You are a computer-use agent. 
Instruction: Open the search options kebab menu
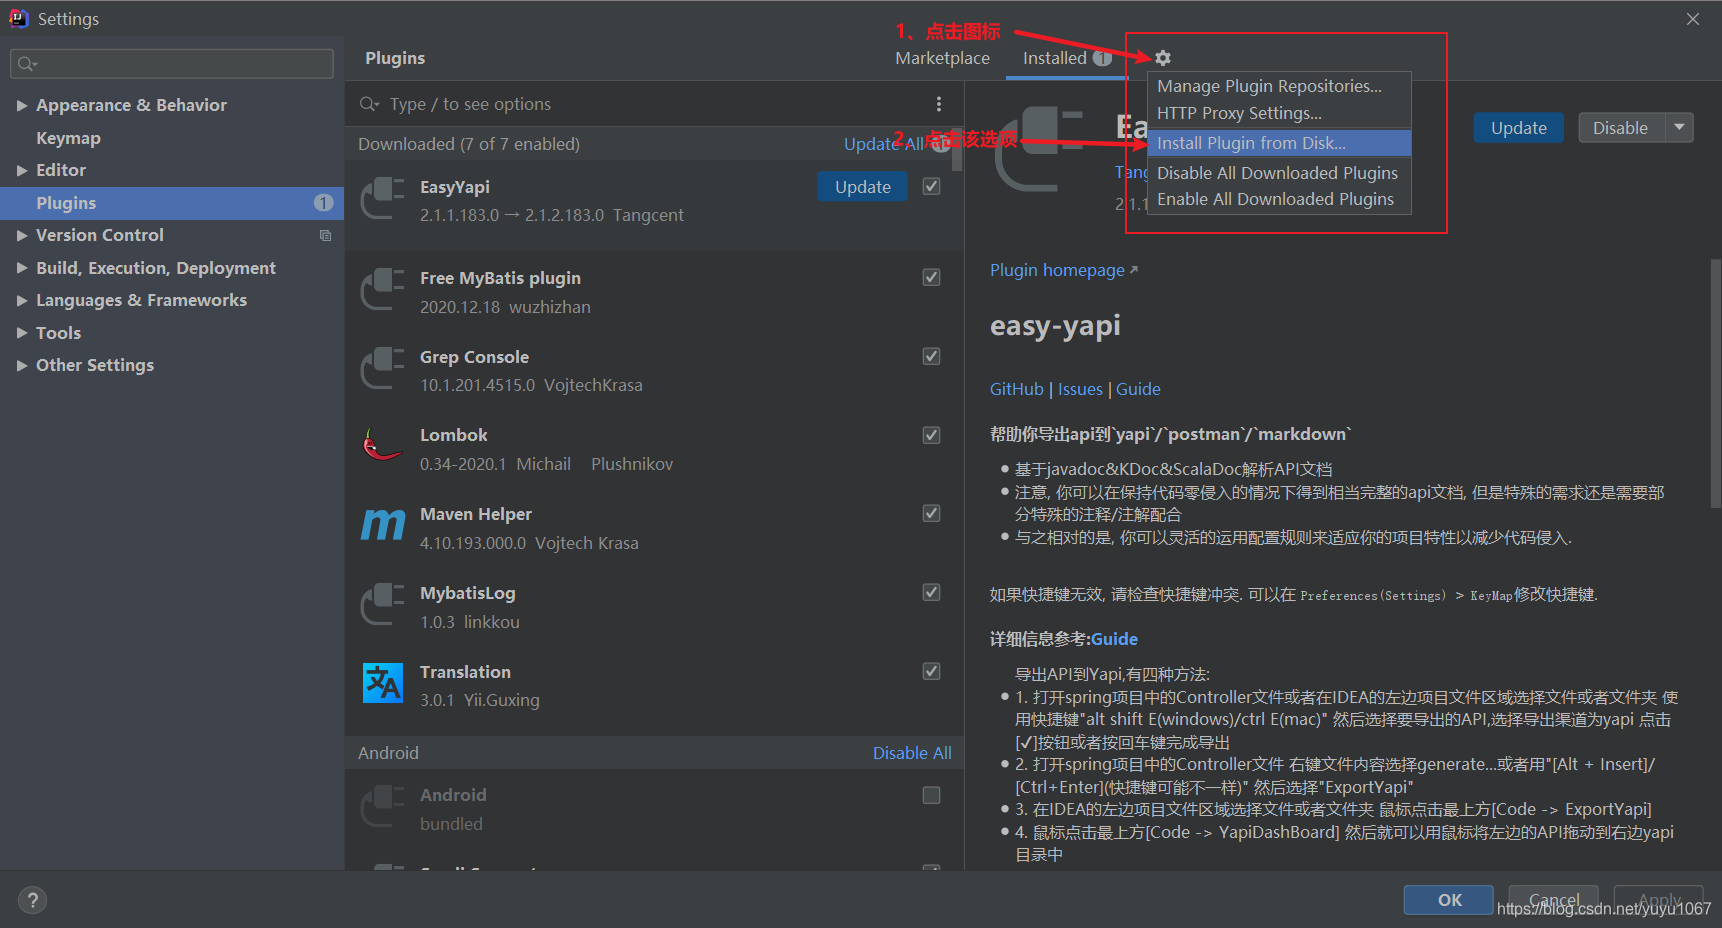(x=938, y=103)
